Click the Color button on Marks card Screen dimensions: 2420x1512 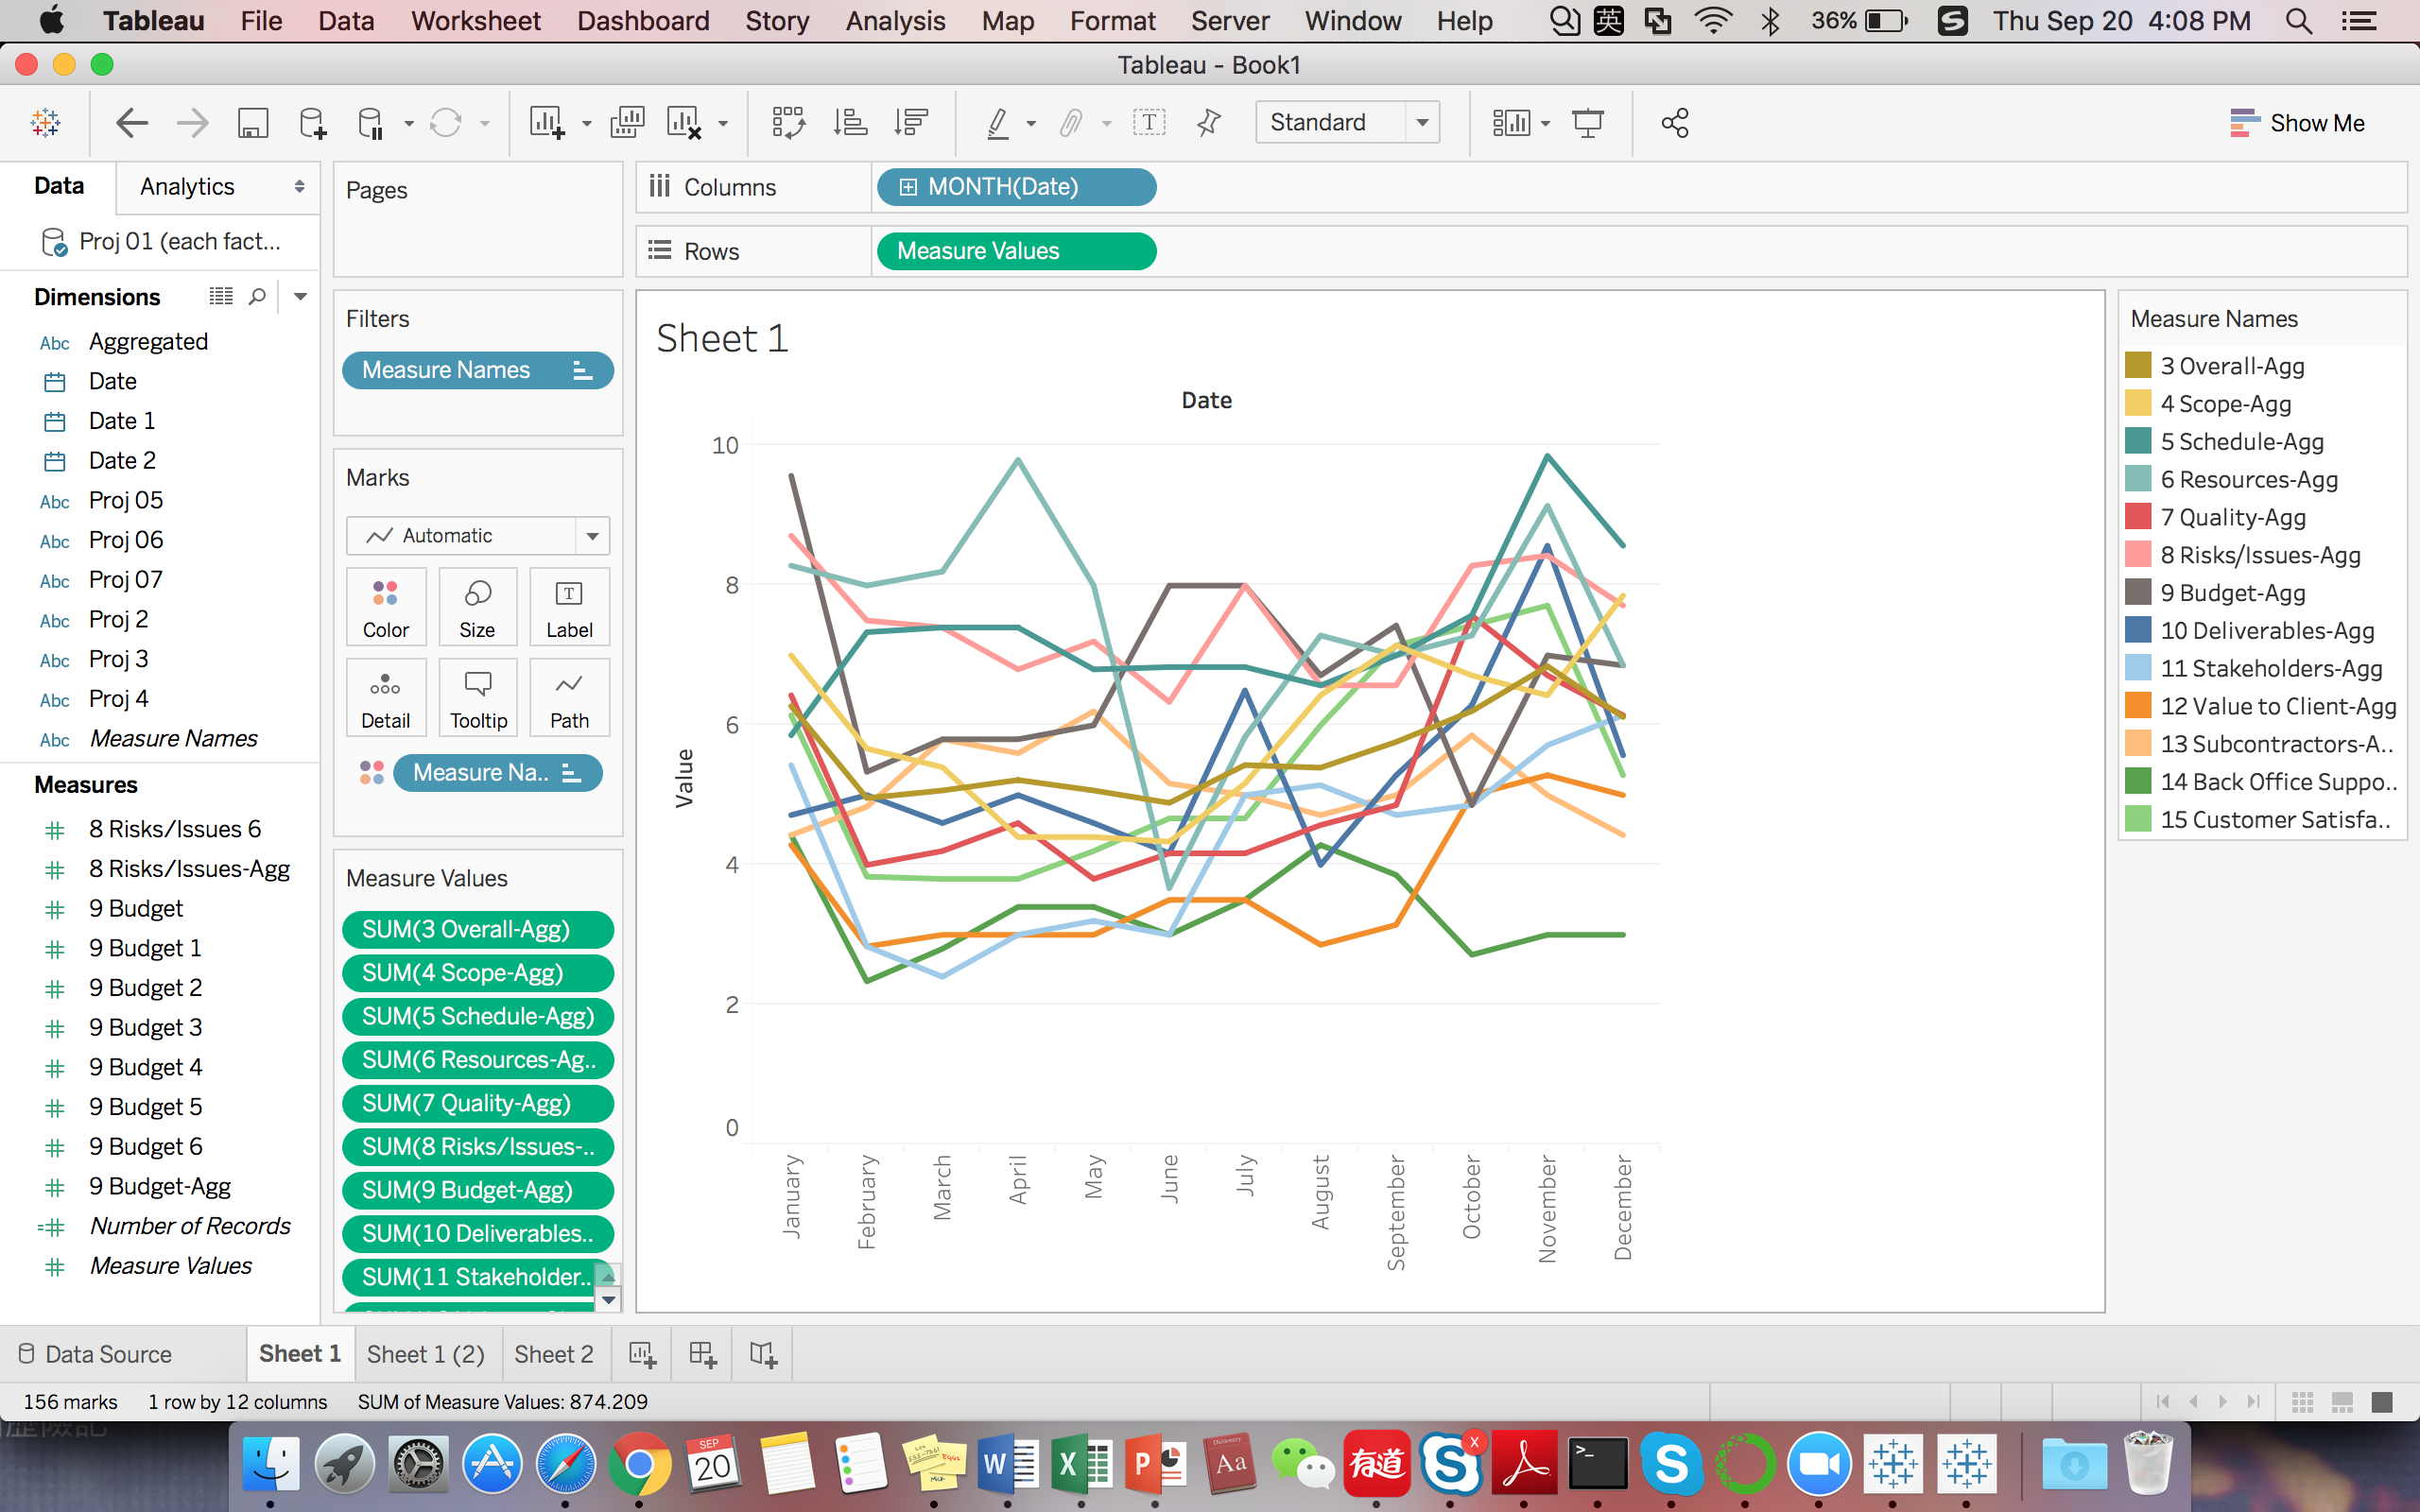pos(385,607)
